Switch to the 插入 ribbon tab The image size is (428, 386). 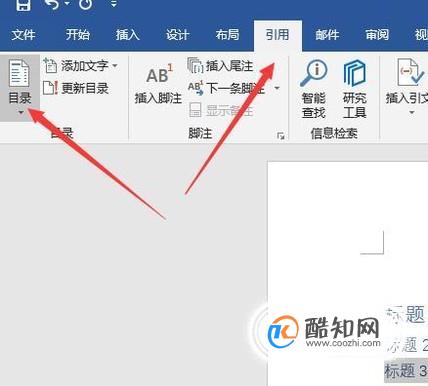click(x=127, y=35)
